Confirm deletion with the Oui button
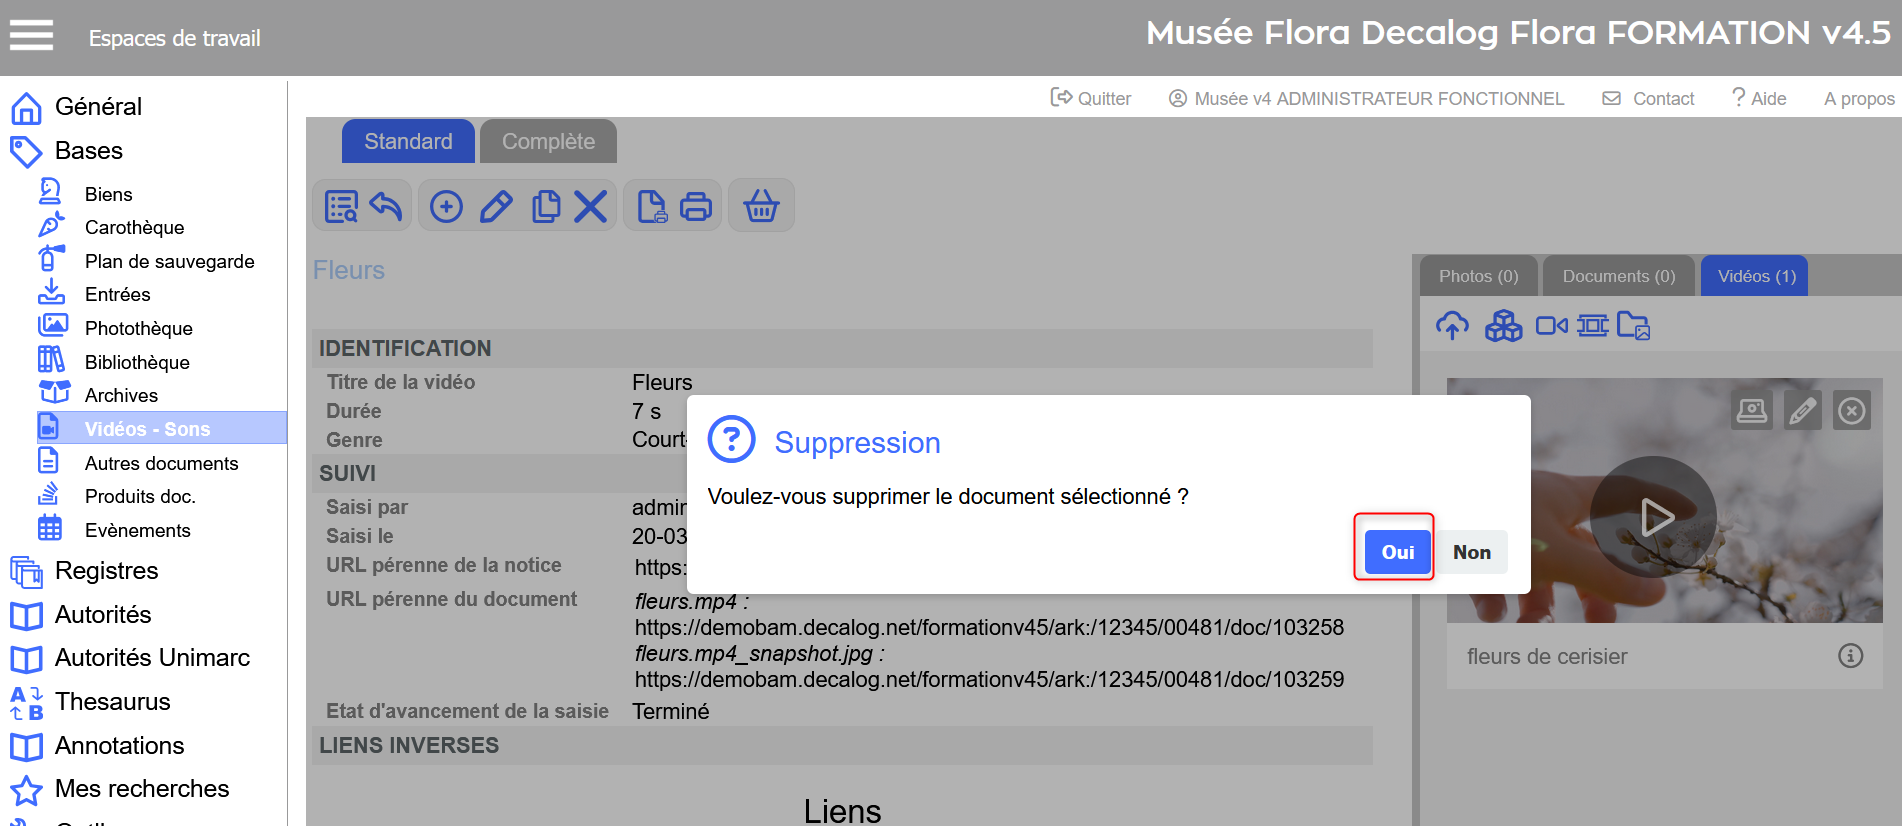 1397,552
